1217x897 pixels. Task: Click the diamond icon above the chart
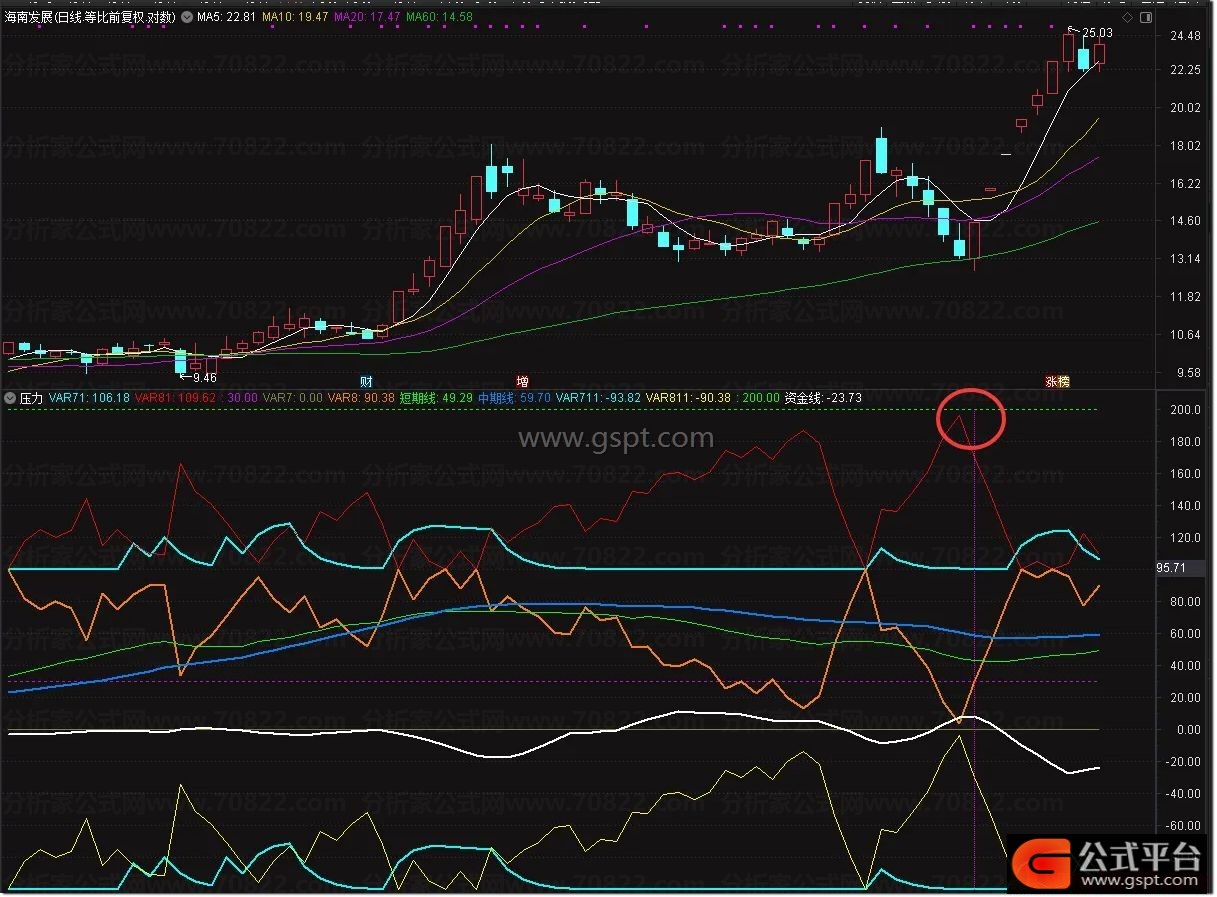[x=1128, y=17]
